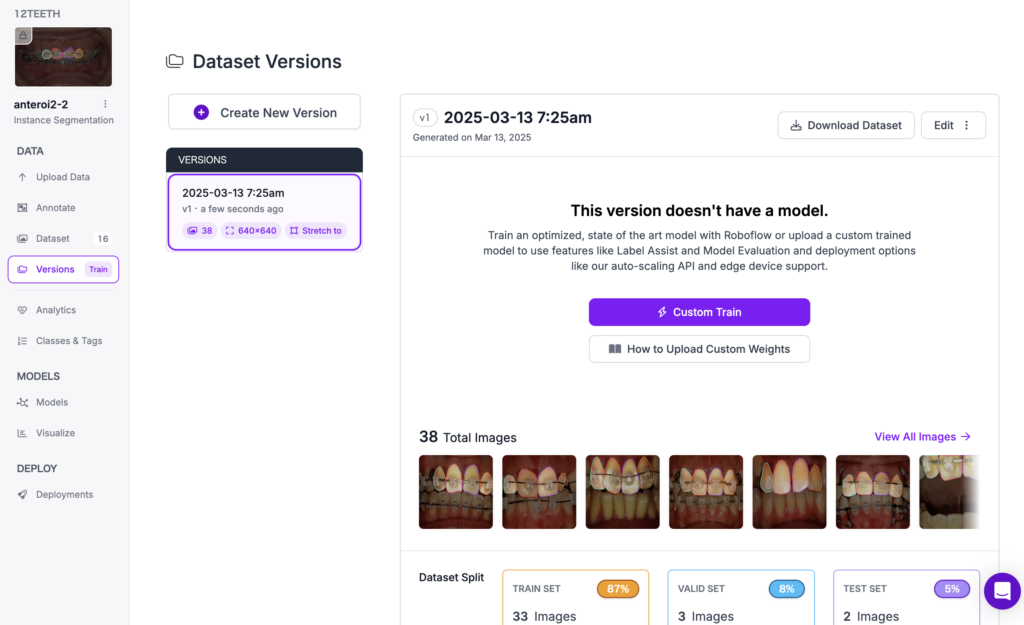Click the Visualize chart icon

[23, 433]
